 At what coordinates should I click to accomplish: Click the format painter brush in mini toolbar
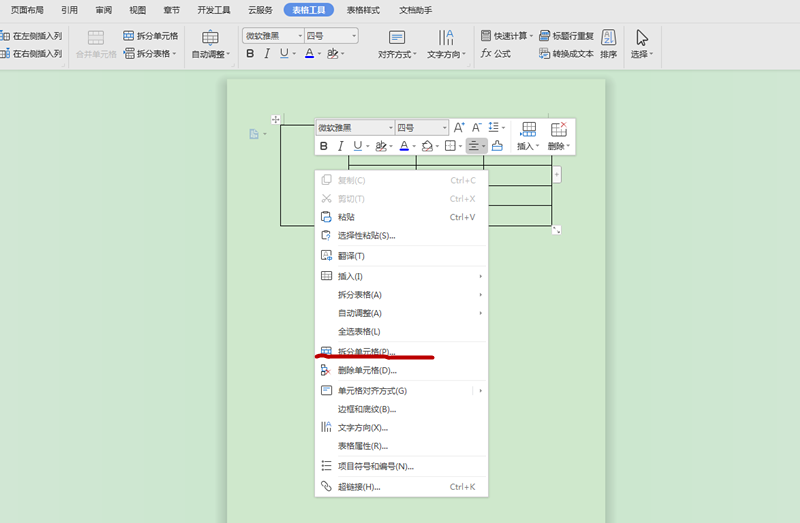coord(497,146)
